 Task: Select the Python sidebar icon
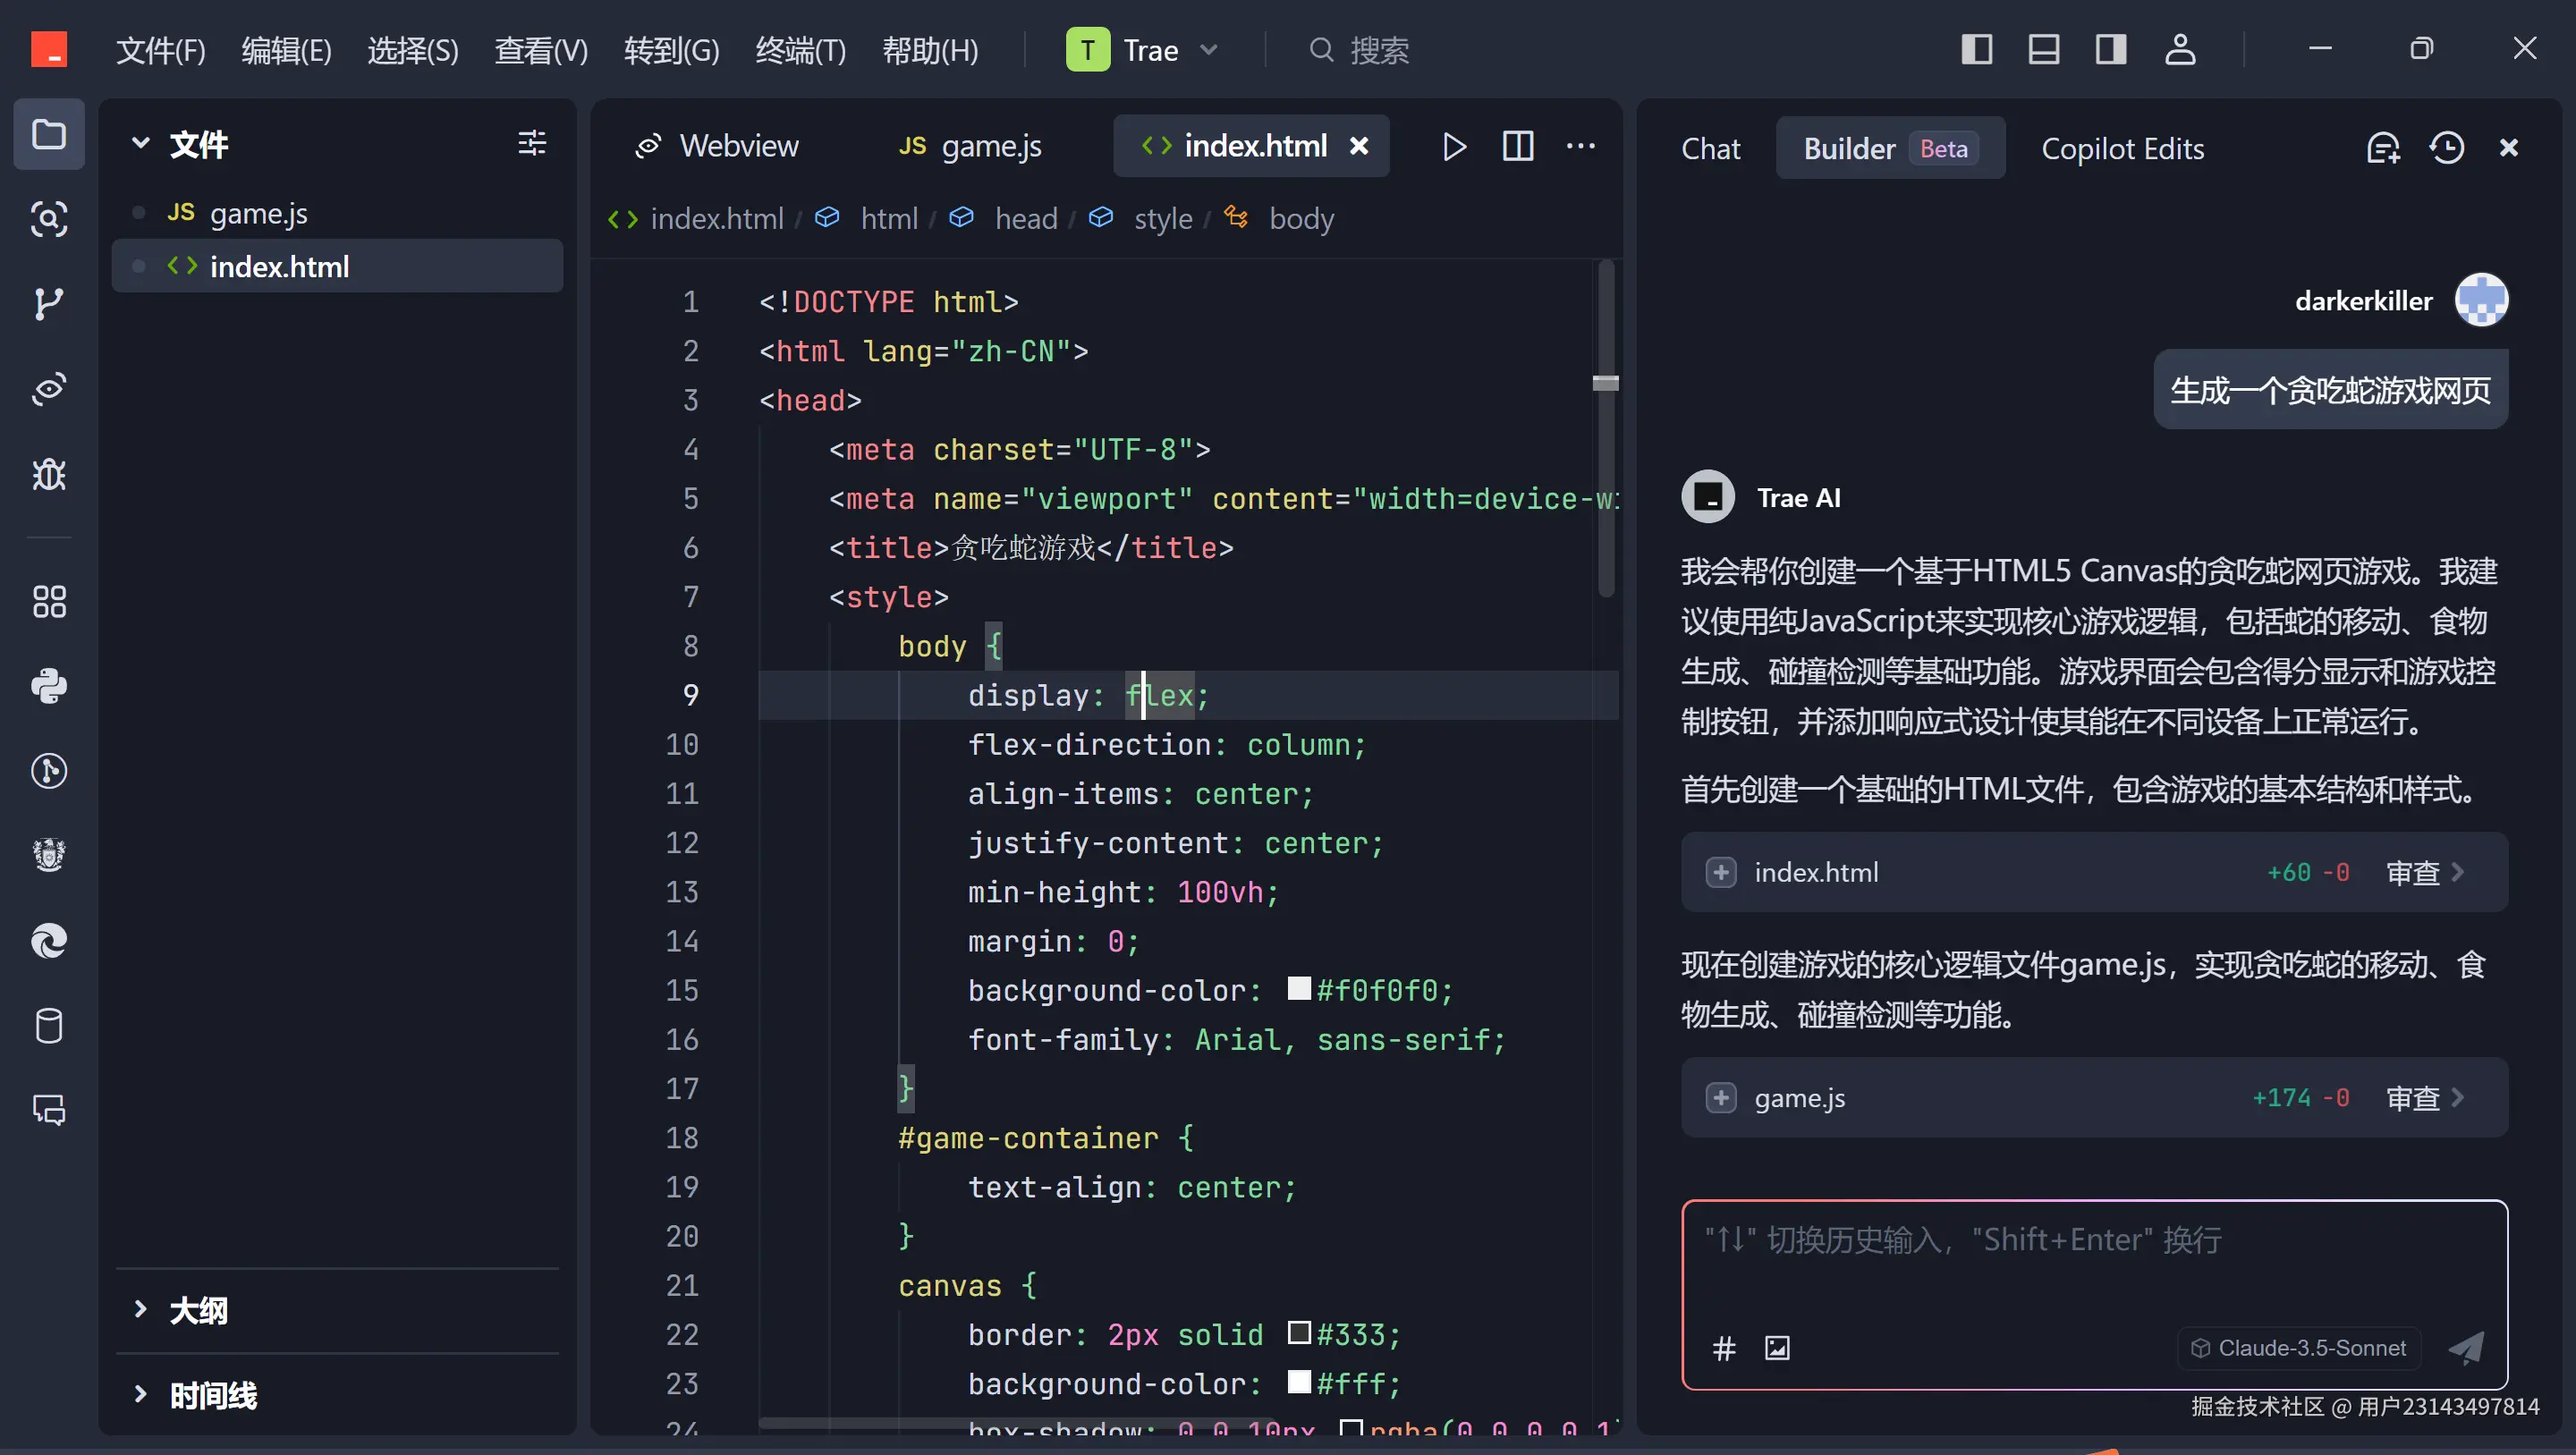coord(48,686)
